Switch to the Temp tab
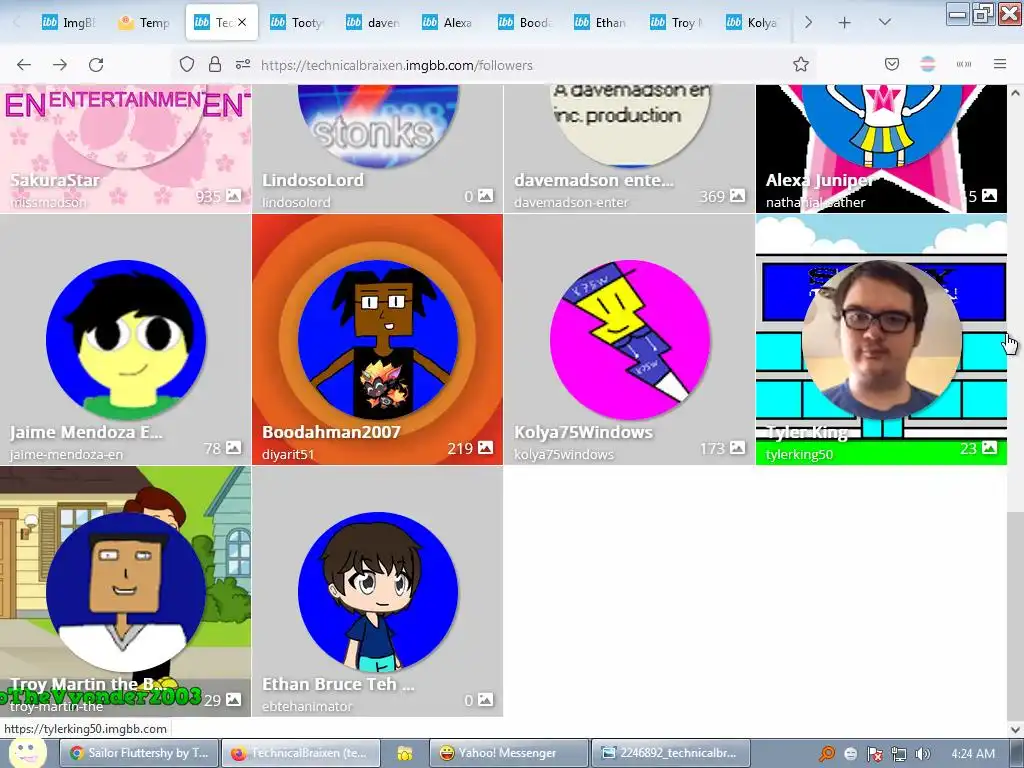1024x768 pixels. pos(145,23)
